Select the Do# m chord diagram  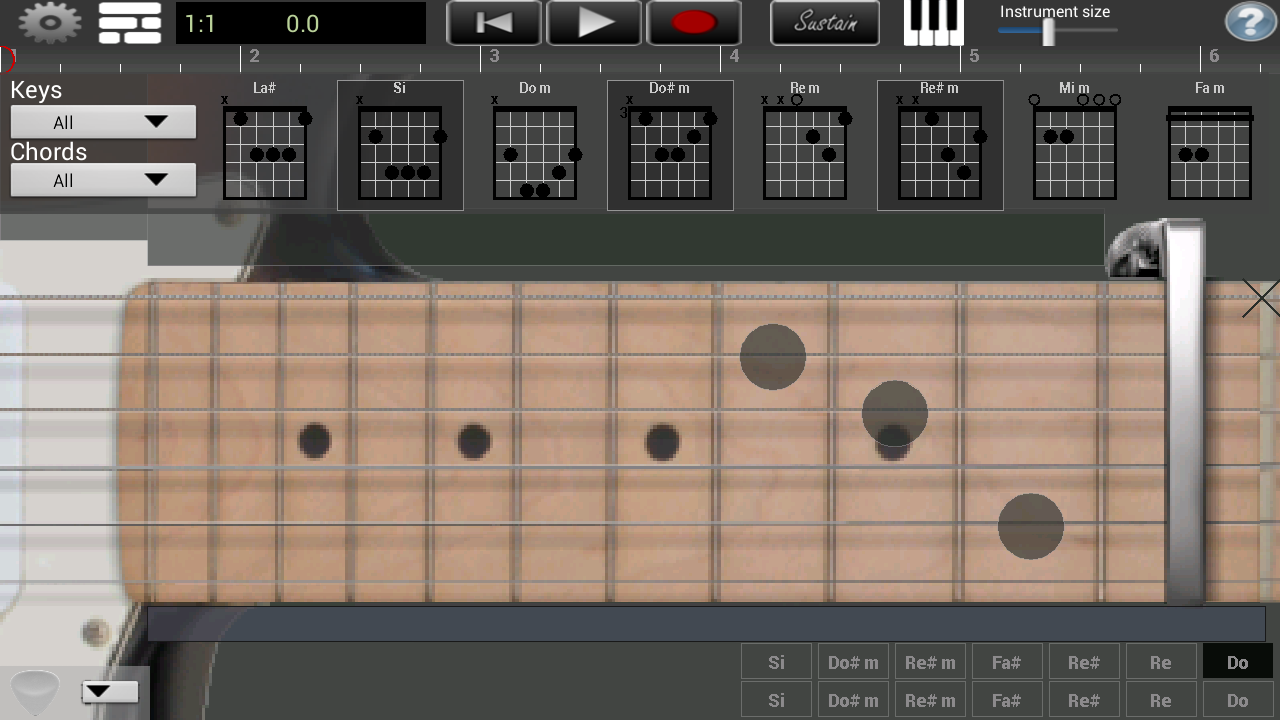tap(670, 145)
